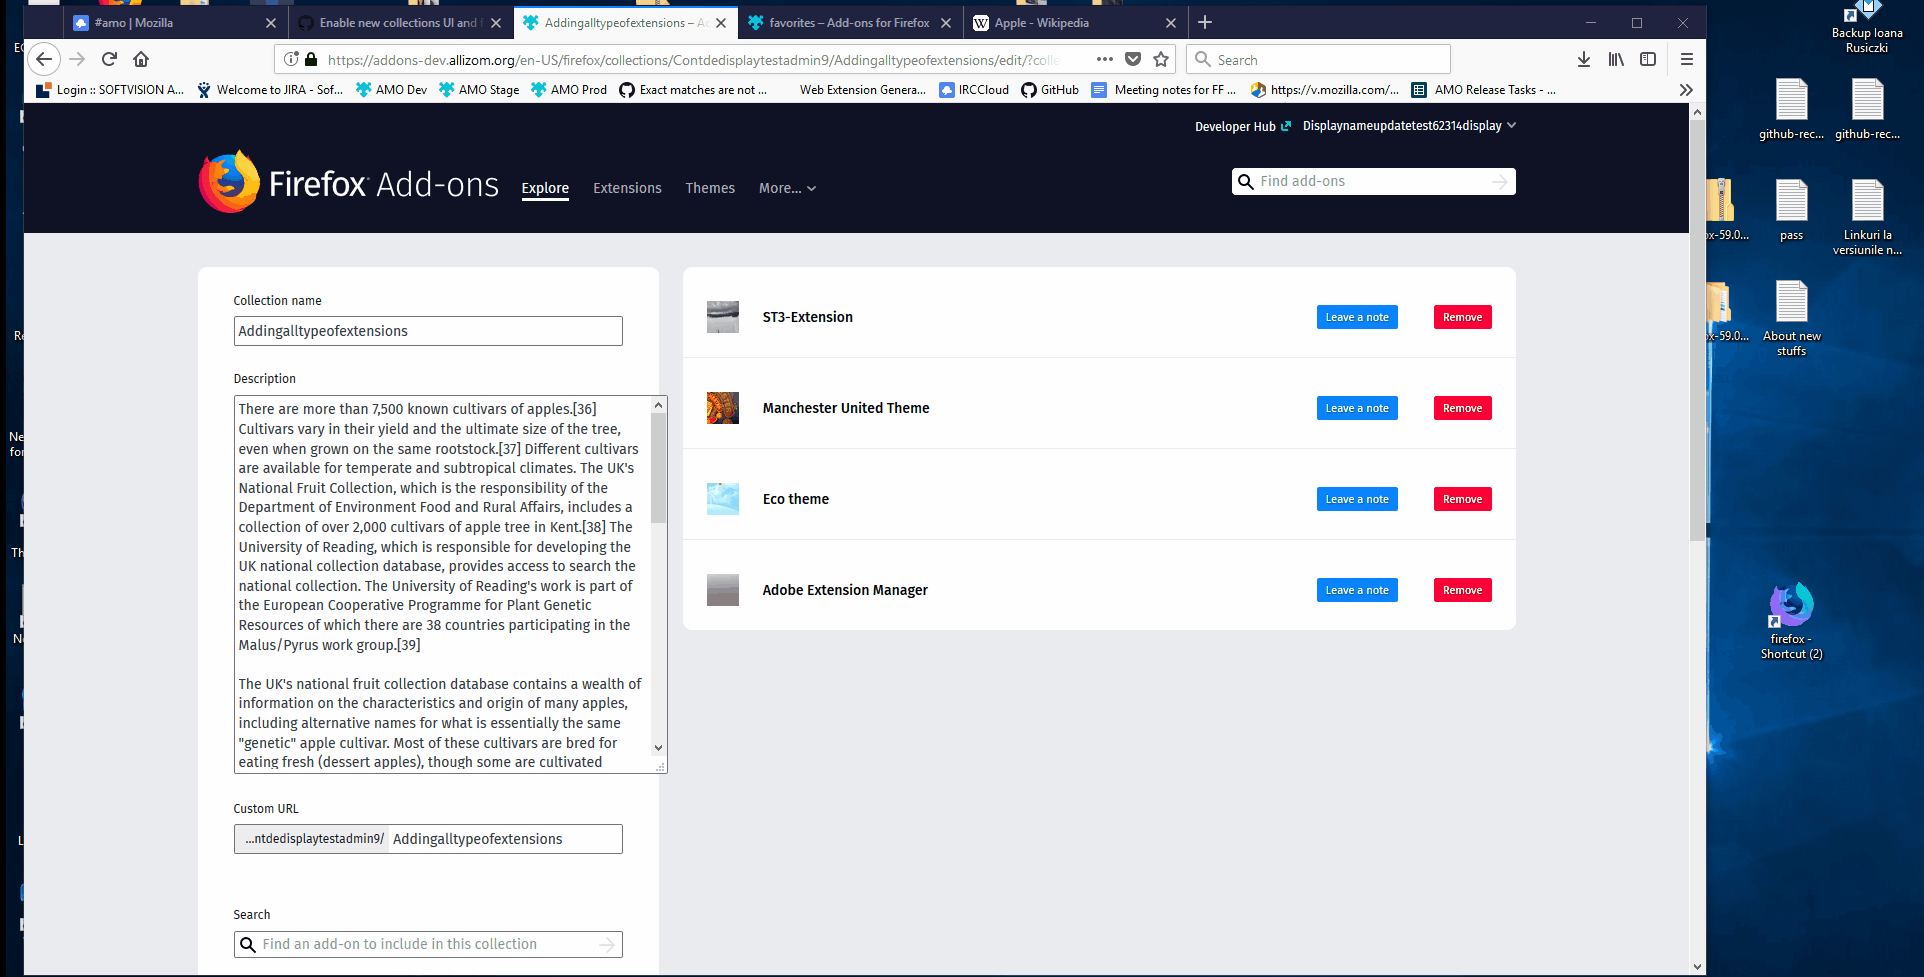The width and height of the screenshot is (1924, 977).
Task: Open Welcome to JIRA bookmark
Action: (270, 90)
